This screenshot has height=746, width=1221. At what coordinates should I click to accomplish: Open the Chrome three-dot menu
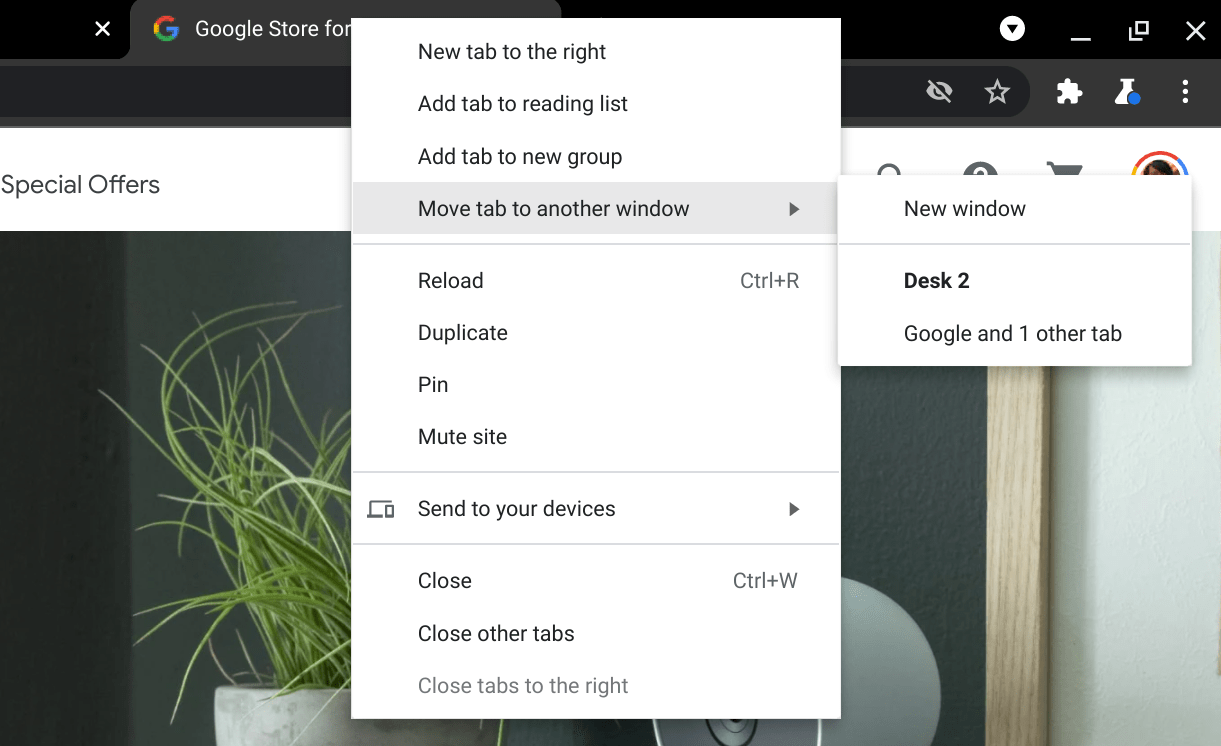pos(1185,93)
